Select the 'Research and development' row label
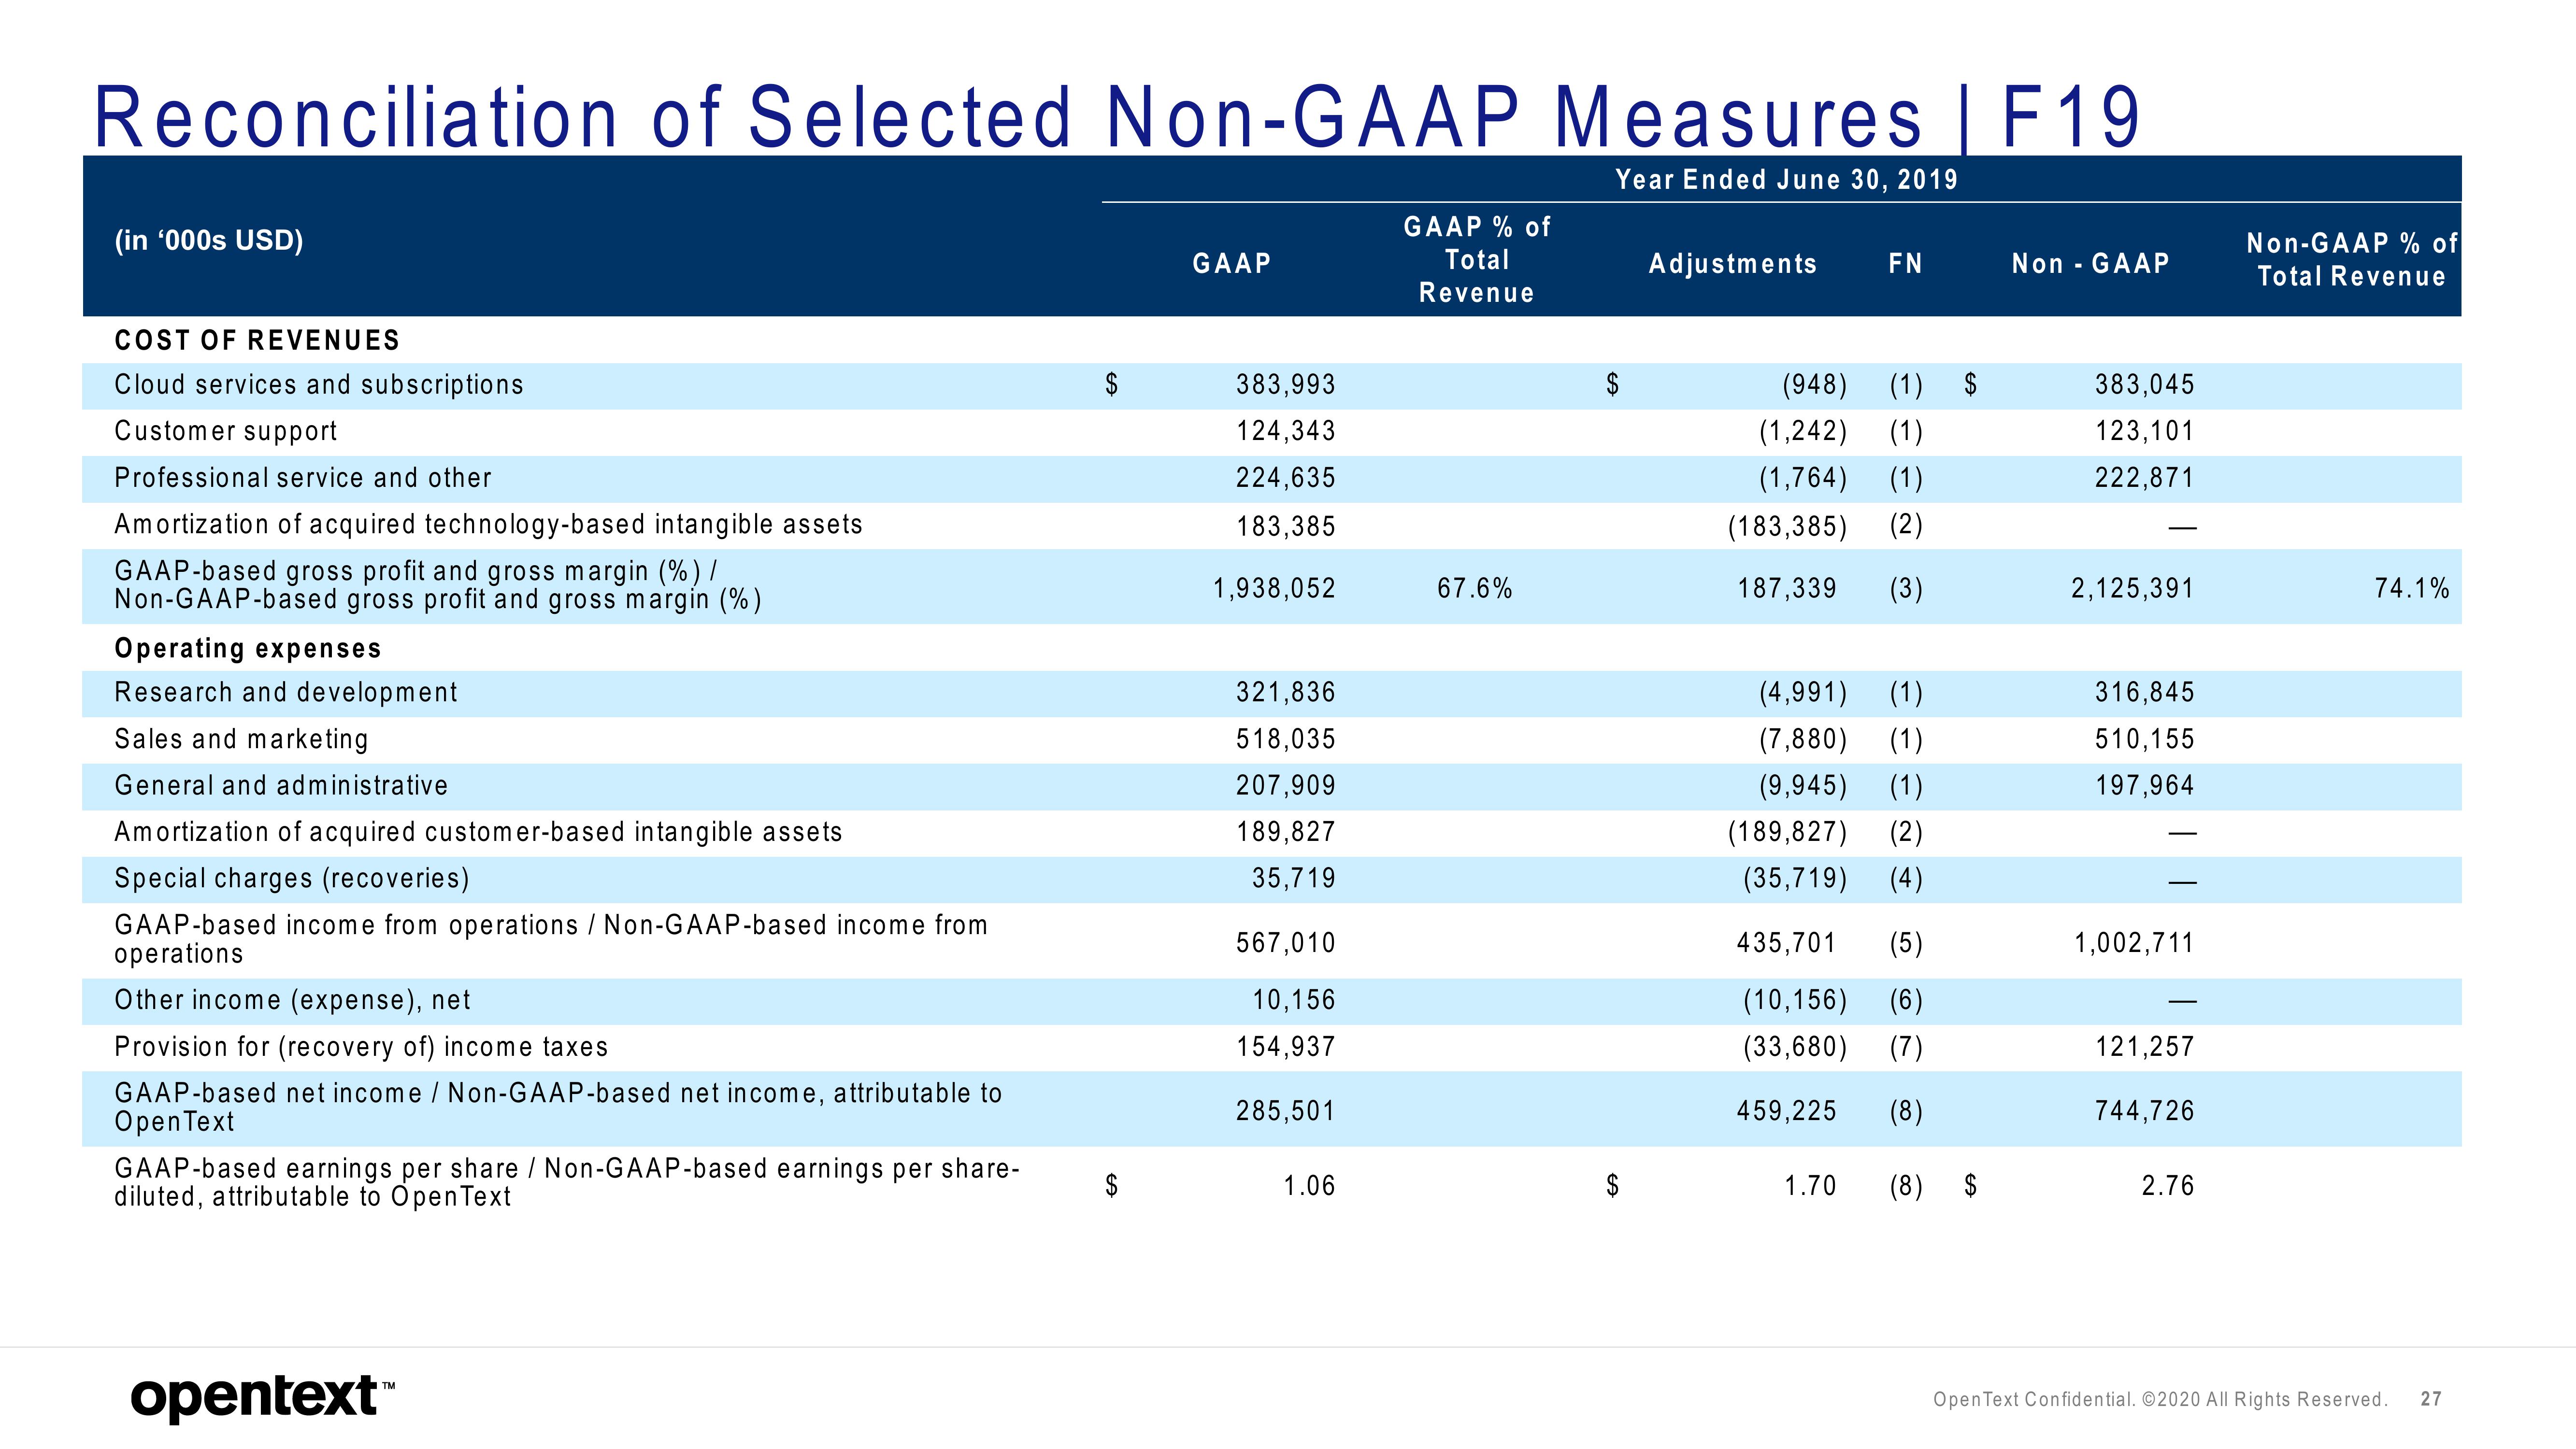The image size is (2576, 1449). coord(286,693)
